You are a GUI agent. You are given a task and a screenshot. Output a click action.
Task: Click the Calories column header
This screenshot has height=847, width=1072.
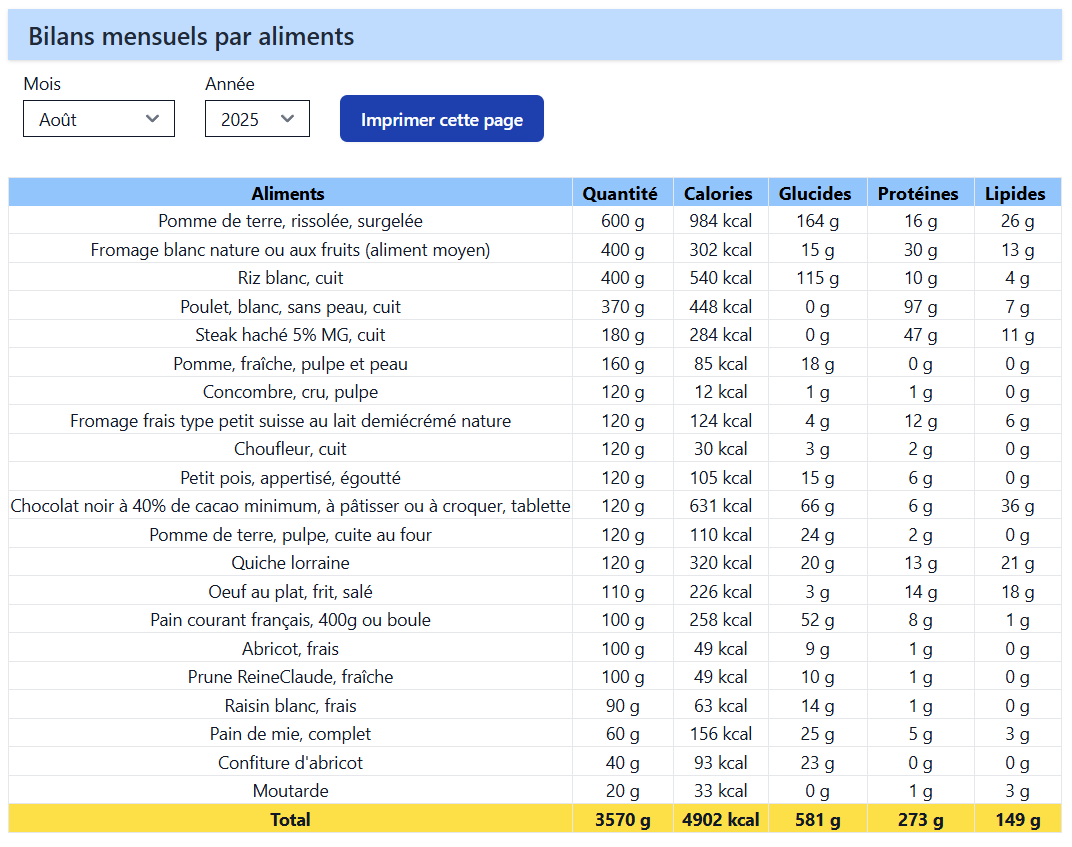[721, 193]
